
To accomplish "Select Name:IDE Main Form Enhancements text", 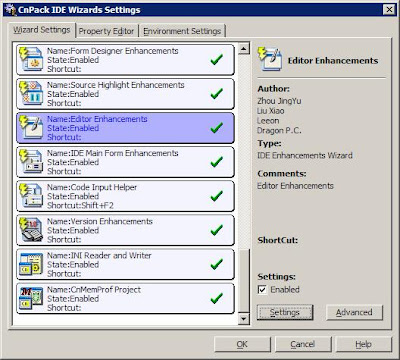I will (x=113, y=153).
